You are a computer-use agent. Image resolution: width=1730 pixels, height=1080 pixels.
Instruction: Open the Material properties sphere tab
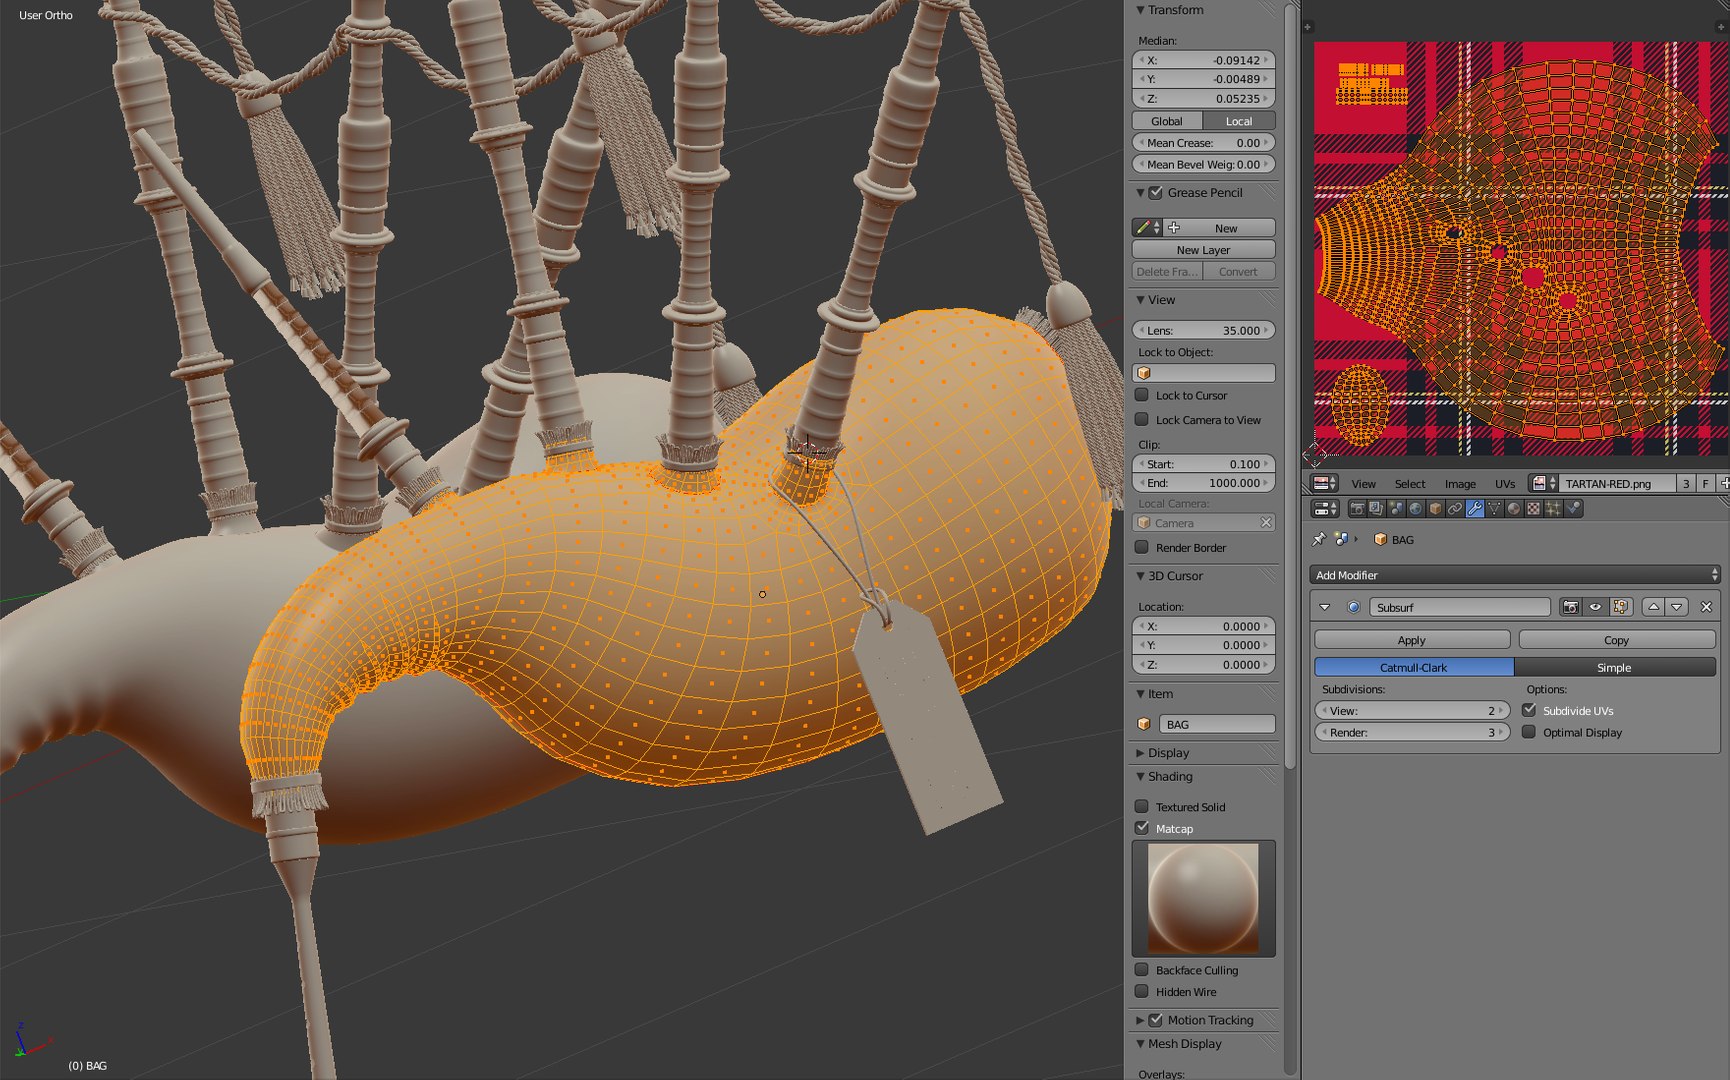pyautogui.click(x=1513, y=509)
